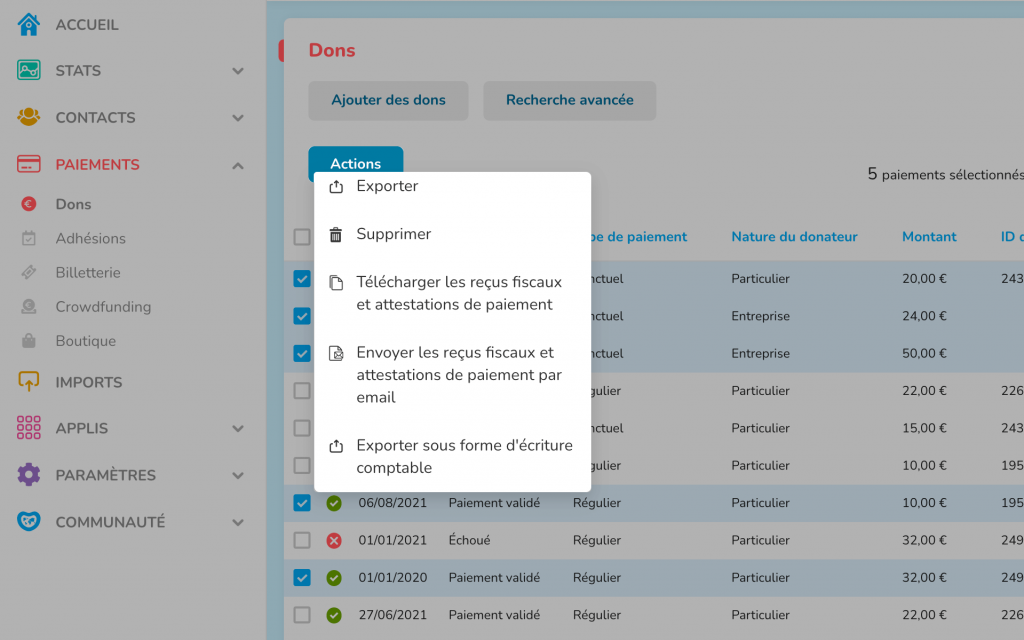Click the Paramètres gear icon
This screenshot has height=640, width=1024.
tap(29, 475)
